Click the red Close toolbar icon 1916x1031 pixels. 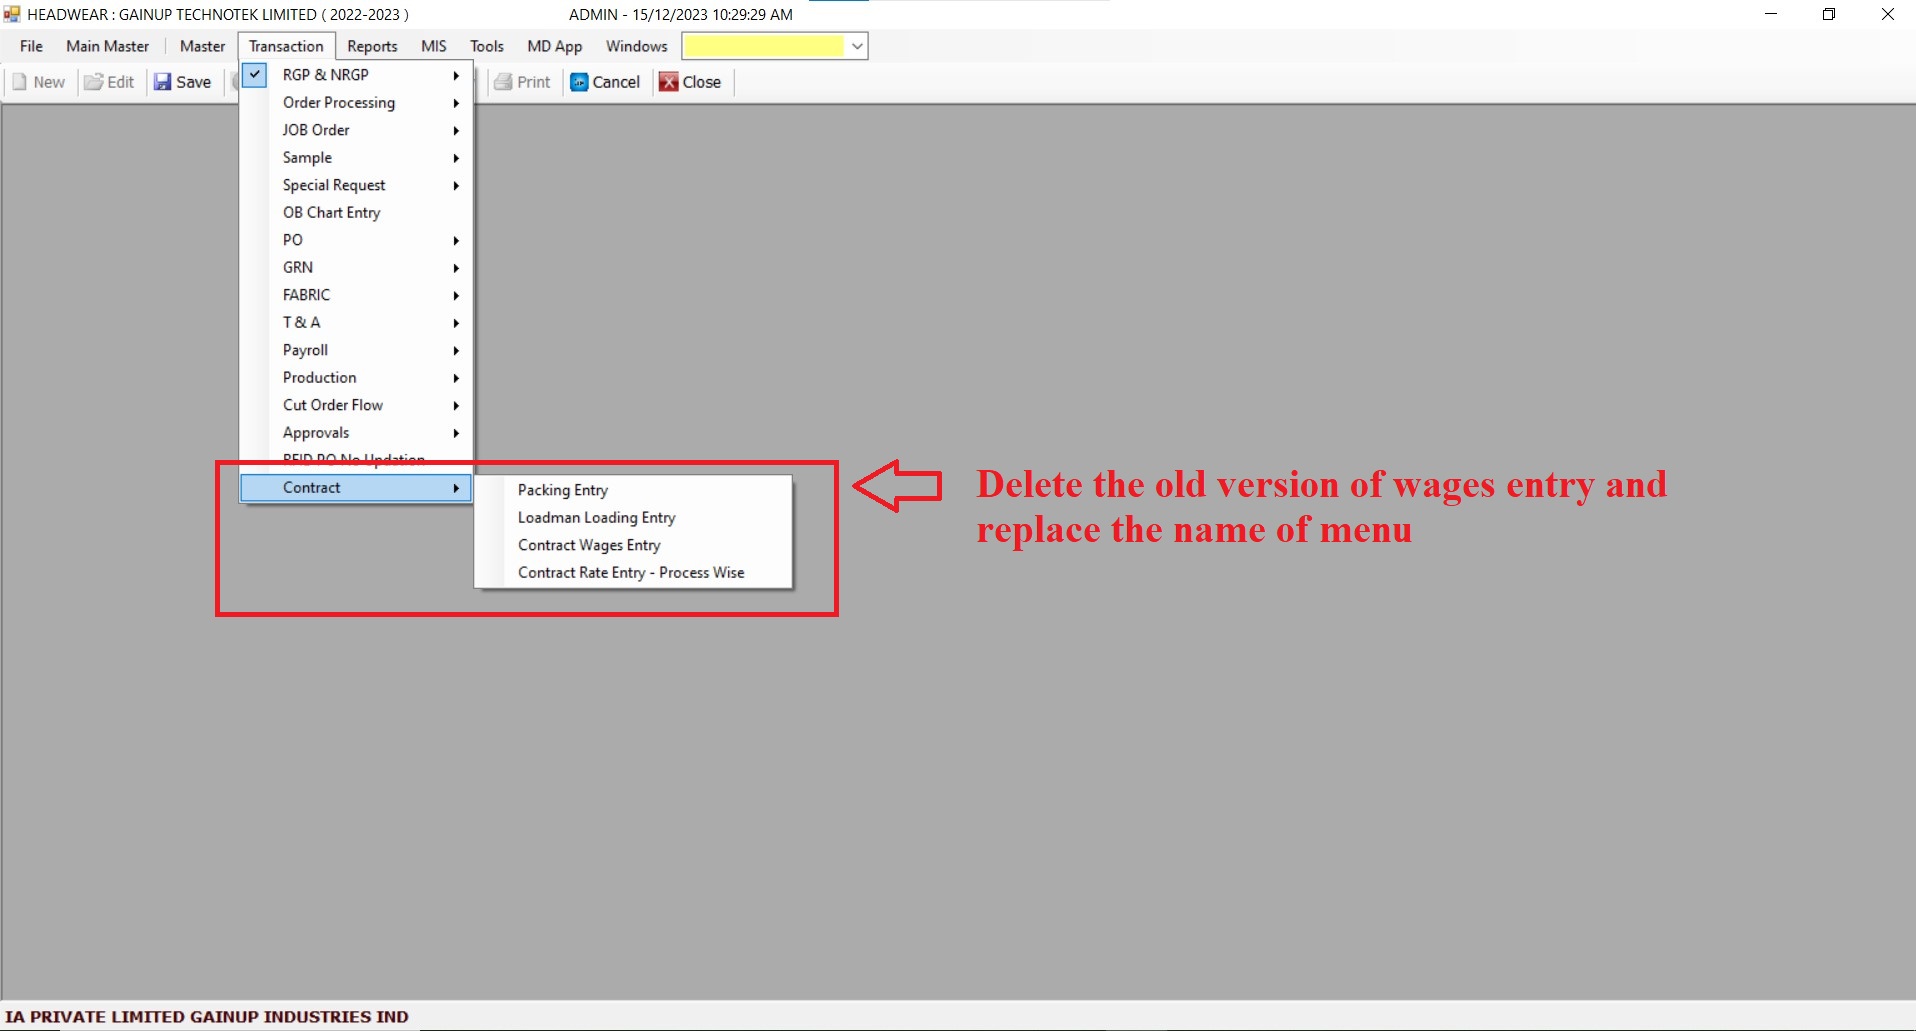pos(669,82)
